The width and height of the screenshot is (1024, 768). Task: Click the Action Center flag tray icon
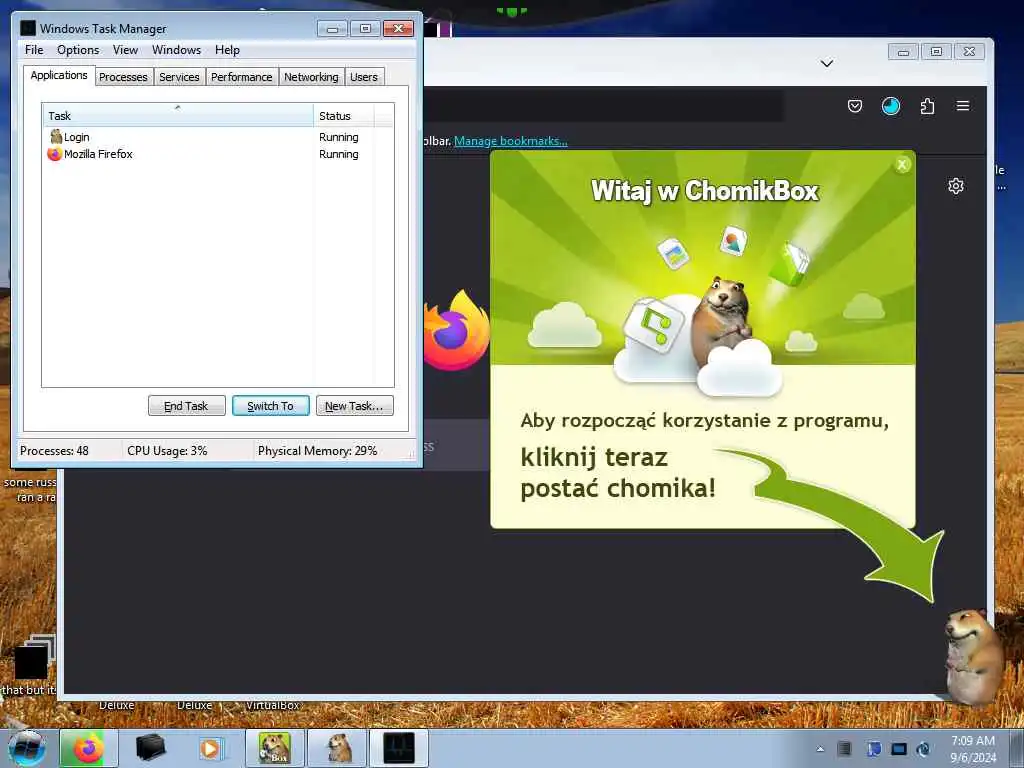point(874,748)
